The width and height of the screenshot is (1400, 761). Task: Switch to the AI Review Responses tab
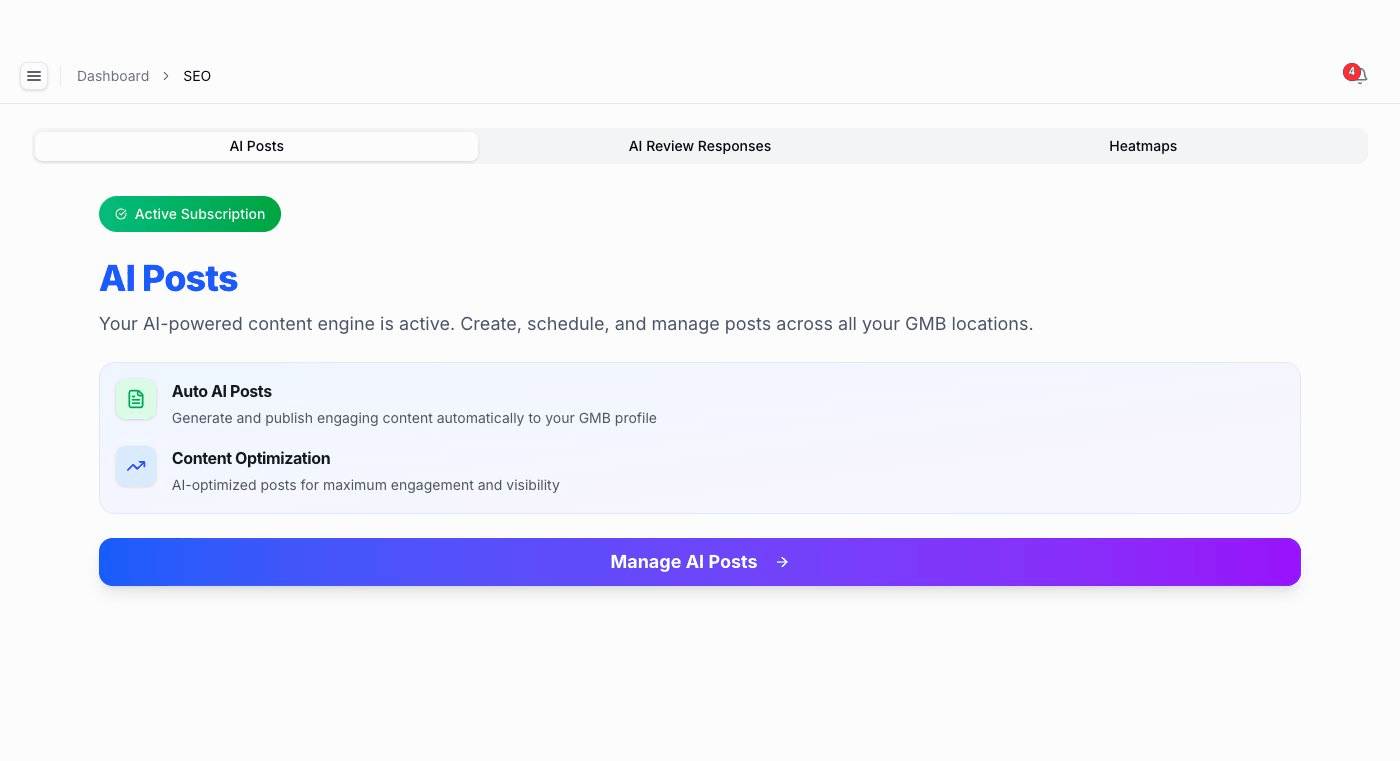click(700, 146)
